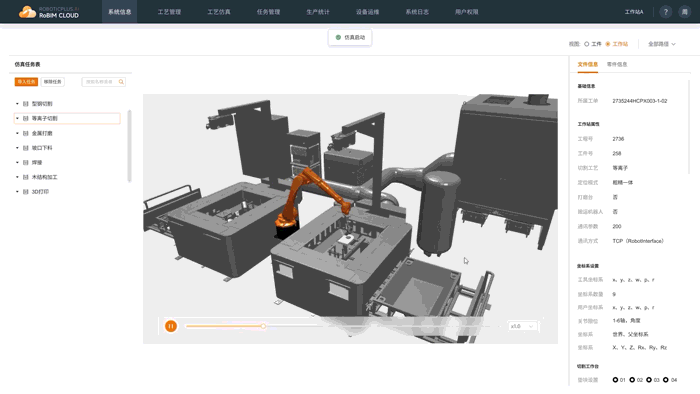Select cutting workbench option 02
This screenshot has width=700, height=394.
632,380
